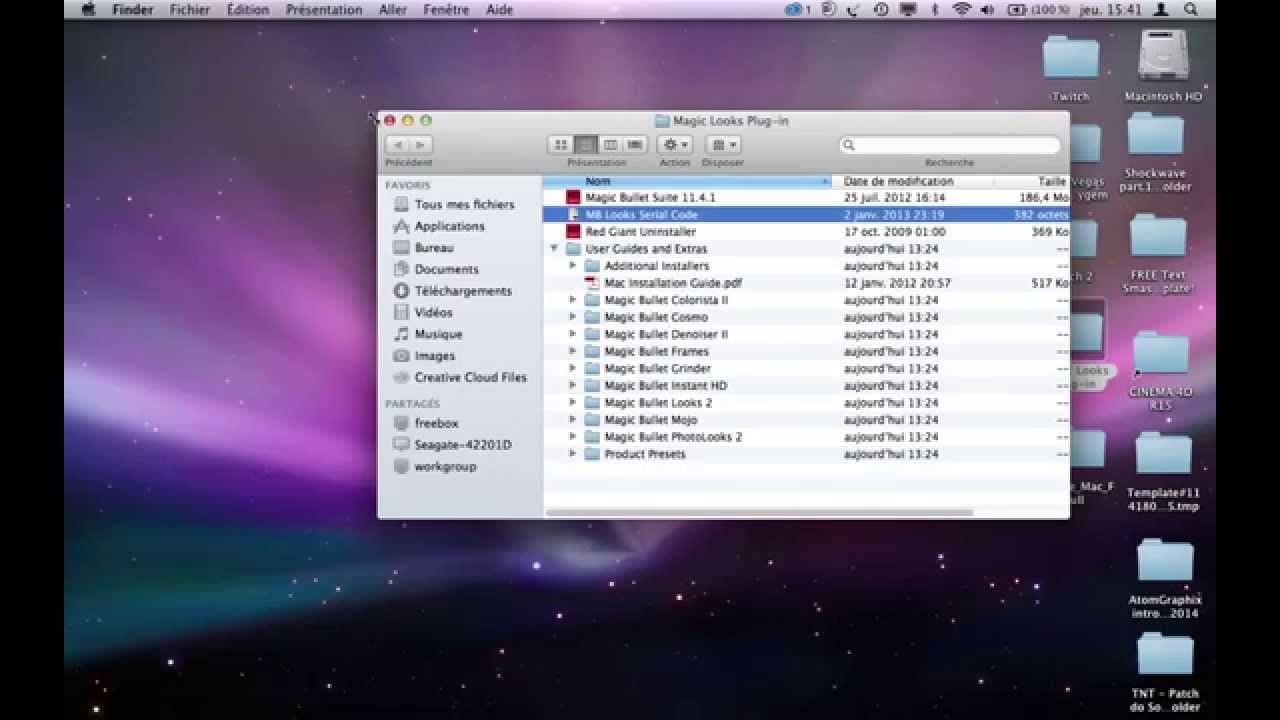This screenshot has width=1280, height=720.
Task: Open the Fenêtre menu
Action: pos(446,9)
